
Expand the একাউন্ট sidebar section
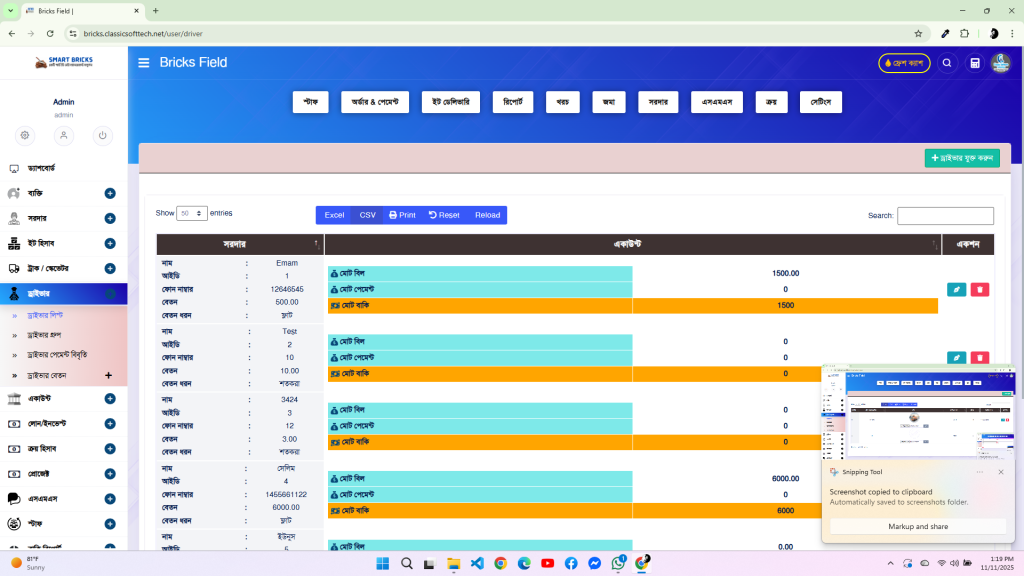point(110,398)
